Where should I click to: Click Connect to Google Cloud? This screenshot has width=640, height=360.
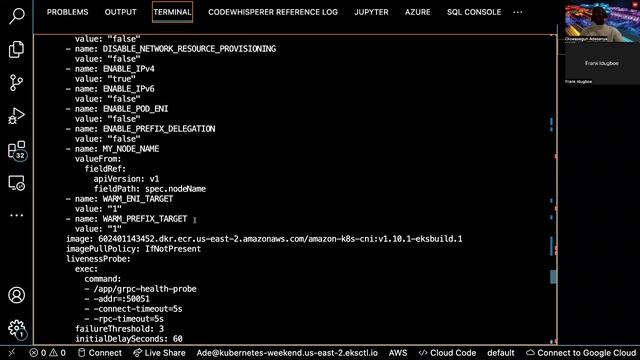pyautogui.click(x=581, y=353)
